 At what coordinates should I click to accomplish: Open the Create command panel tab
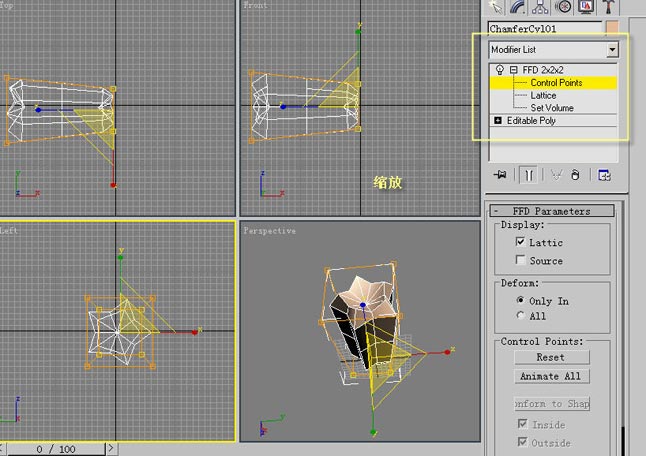[x=496, y=7]
